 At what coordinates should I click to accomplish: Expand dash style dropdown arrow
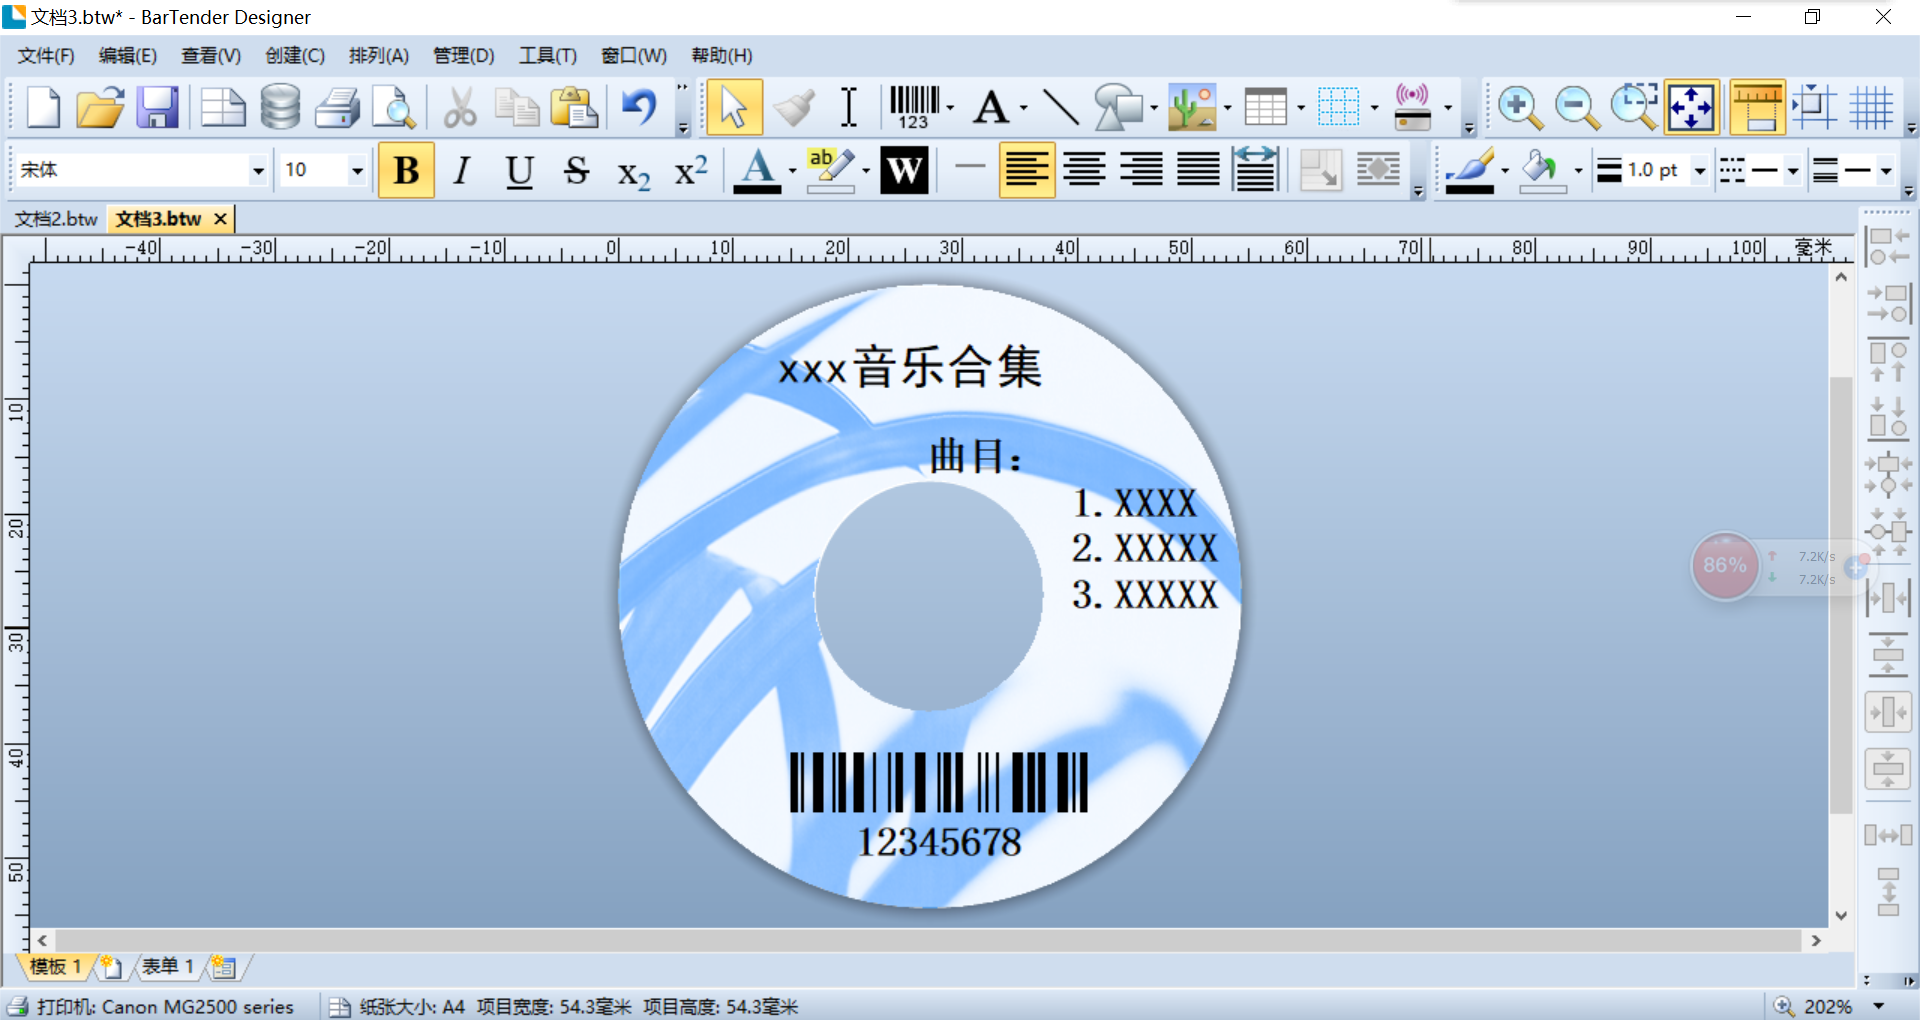(1793, 171)
